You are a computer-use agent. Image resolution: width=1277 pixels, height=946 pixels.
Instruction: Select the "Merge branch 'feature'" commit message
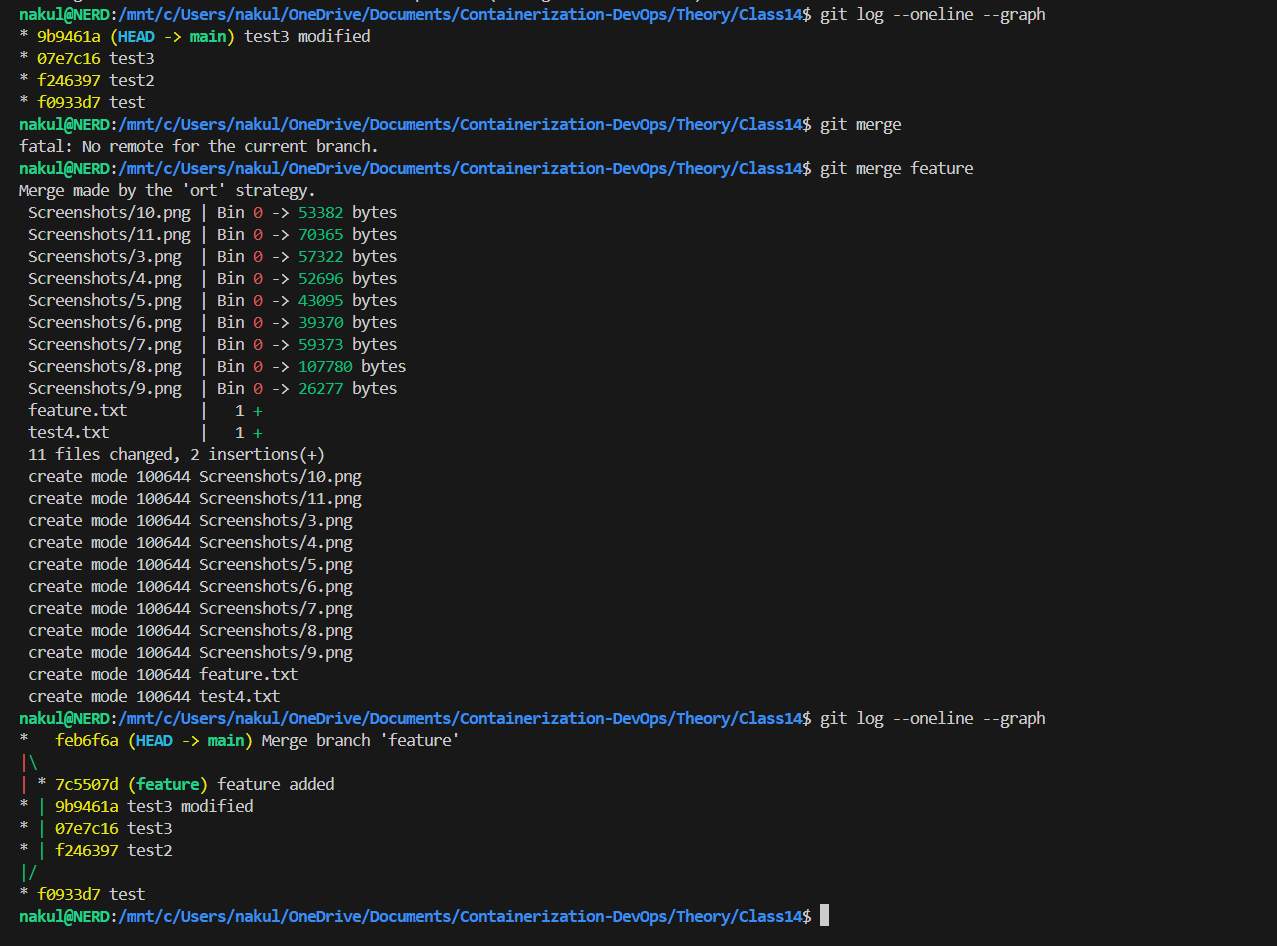[360, 740]
